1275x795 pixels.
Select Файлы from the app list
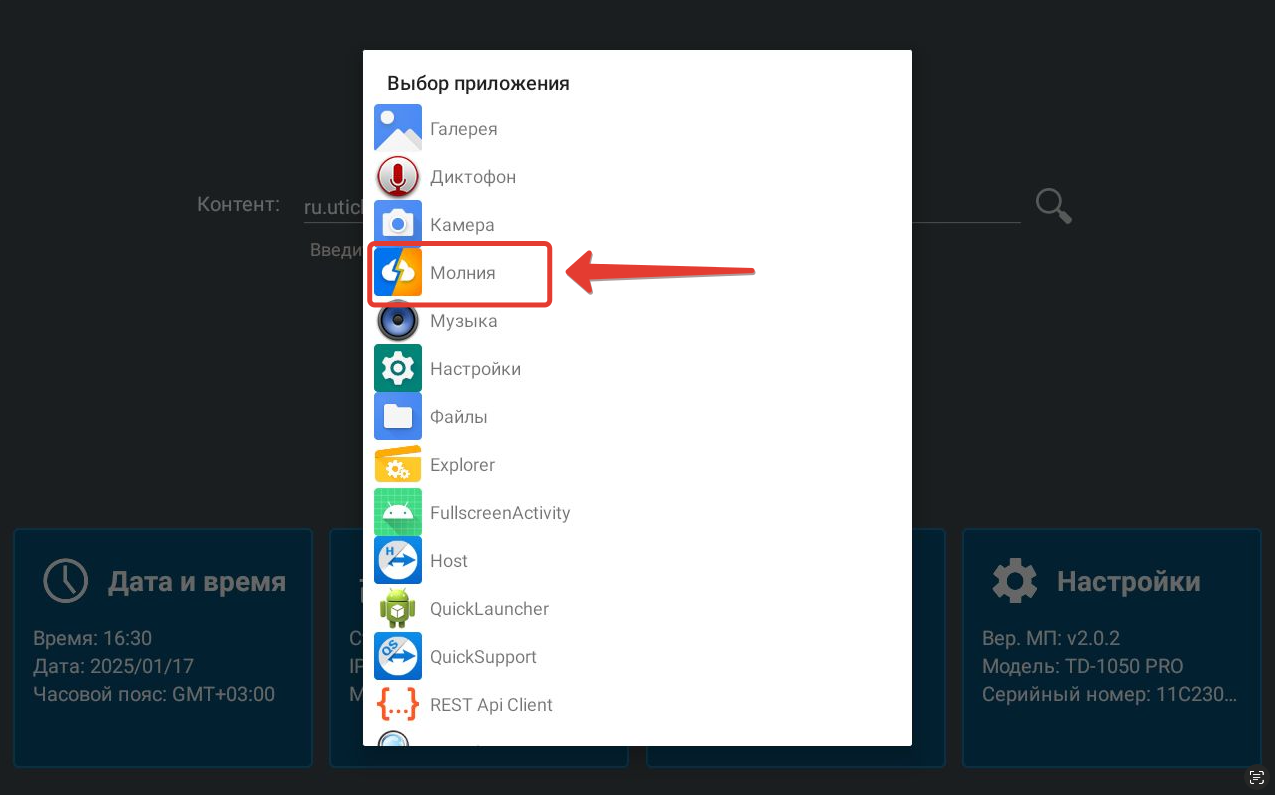tap(459, 417)
